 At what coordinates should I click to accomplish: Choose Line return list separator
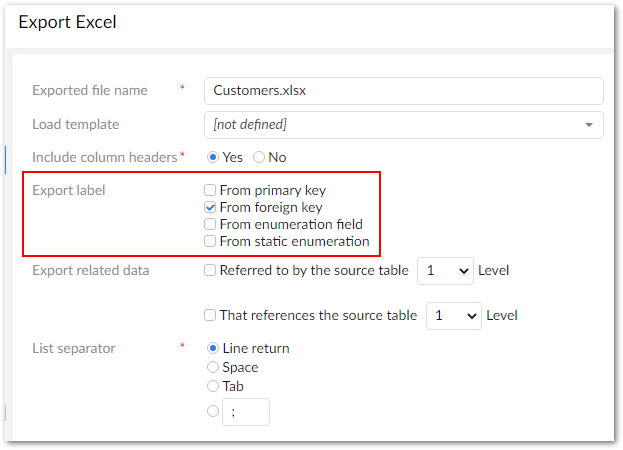(x=212, y=348)
